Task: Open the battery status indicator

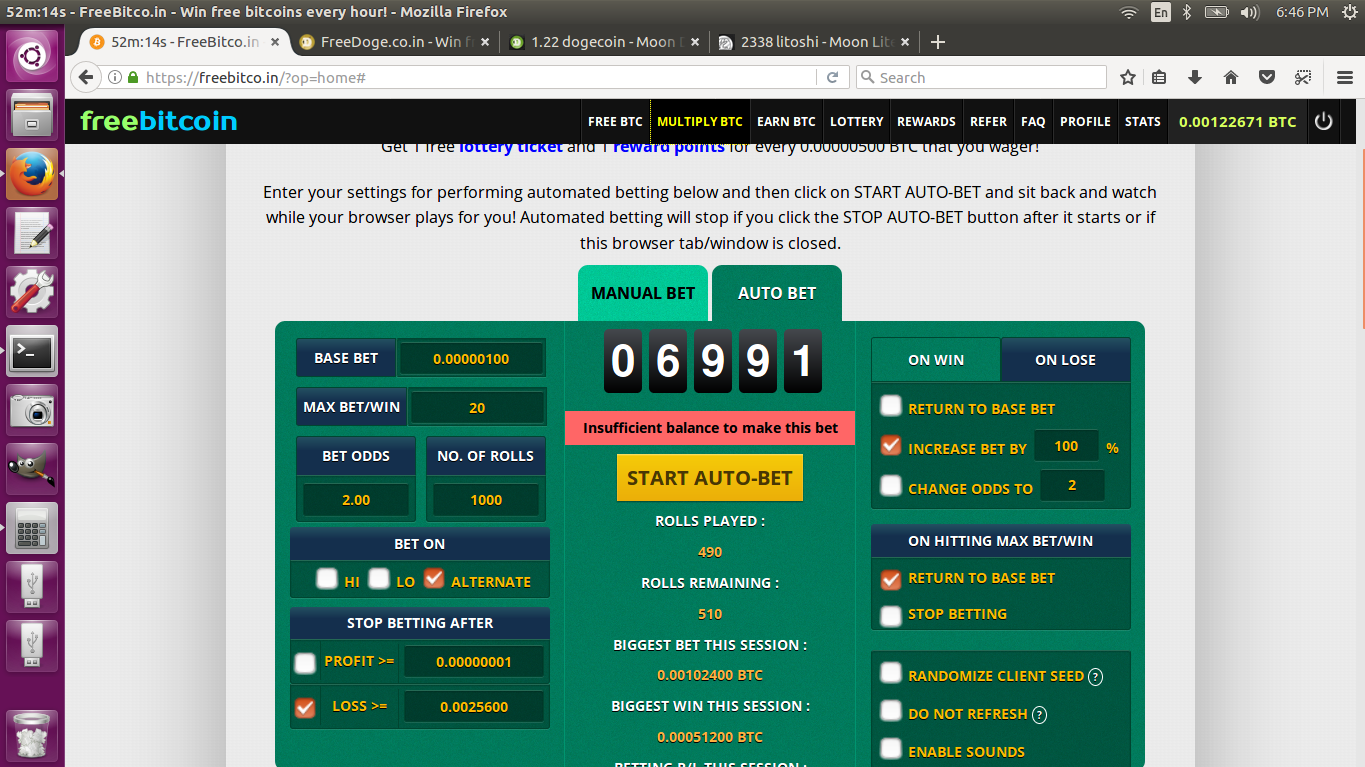Action: [1217, 12]
